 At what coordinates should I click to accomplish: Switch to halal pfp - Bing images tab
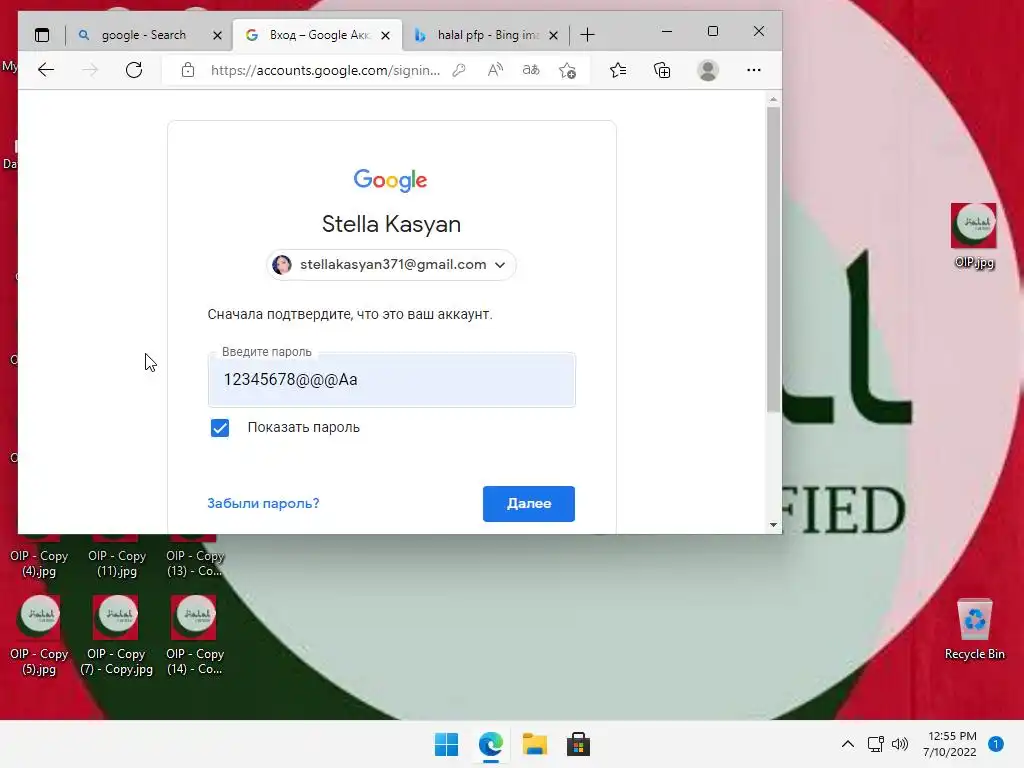tap(486, 35)
